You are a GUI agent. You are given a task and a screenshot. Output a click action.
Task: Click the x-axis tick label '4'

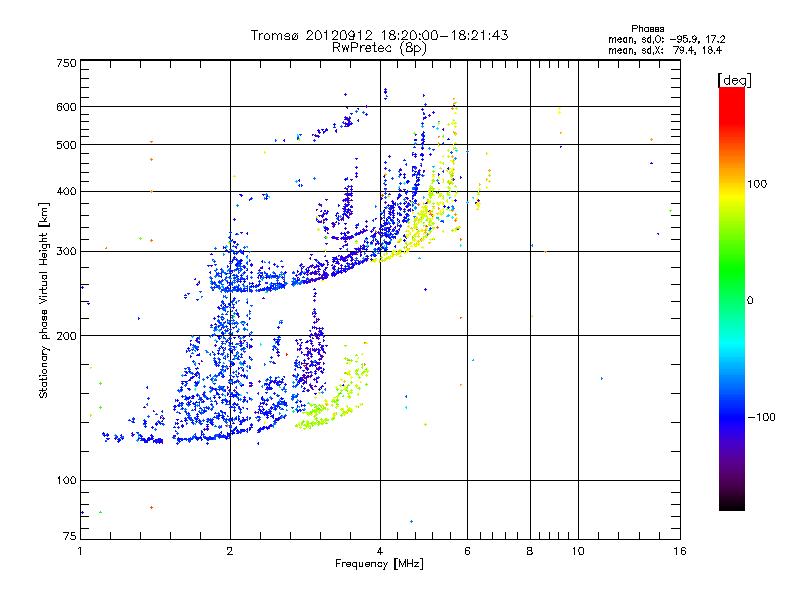pos(380,551)
